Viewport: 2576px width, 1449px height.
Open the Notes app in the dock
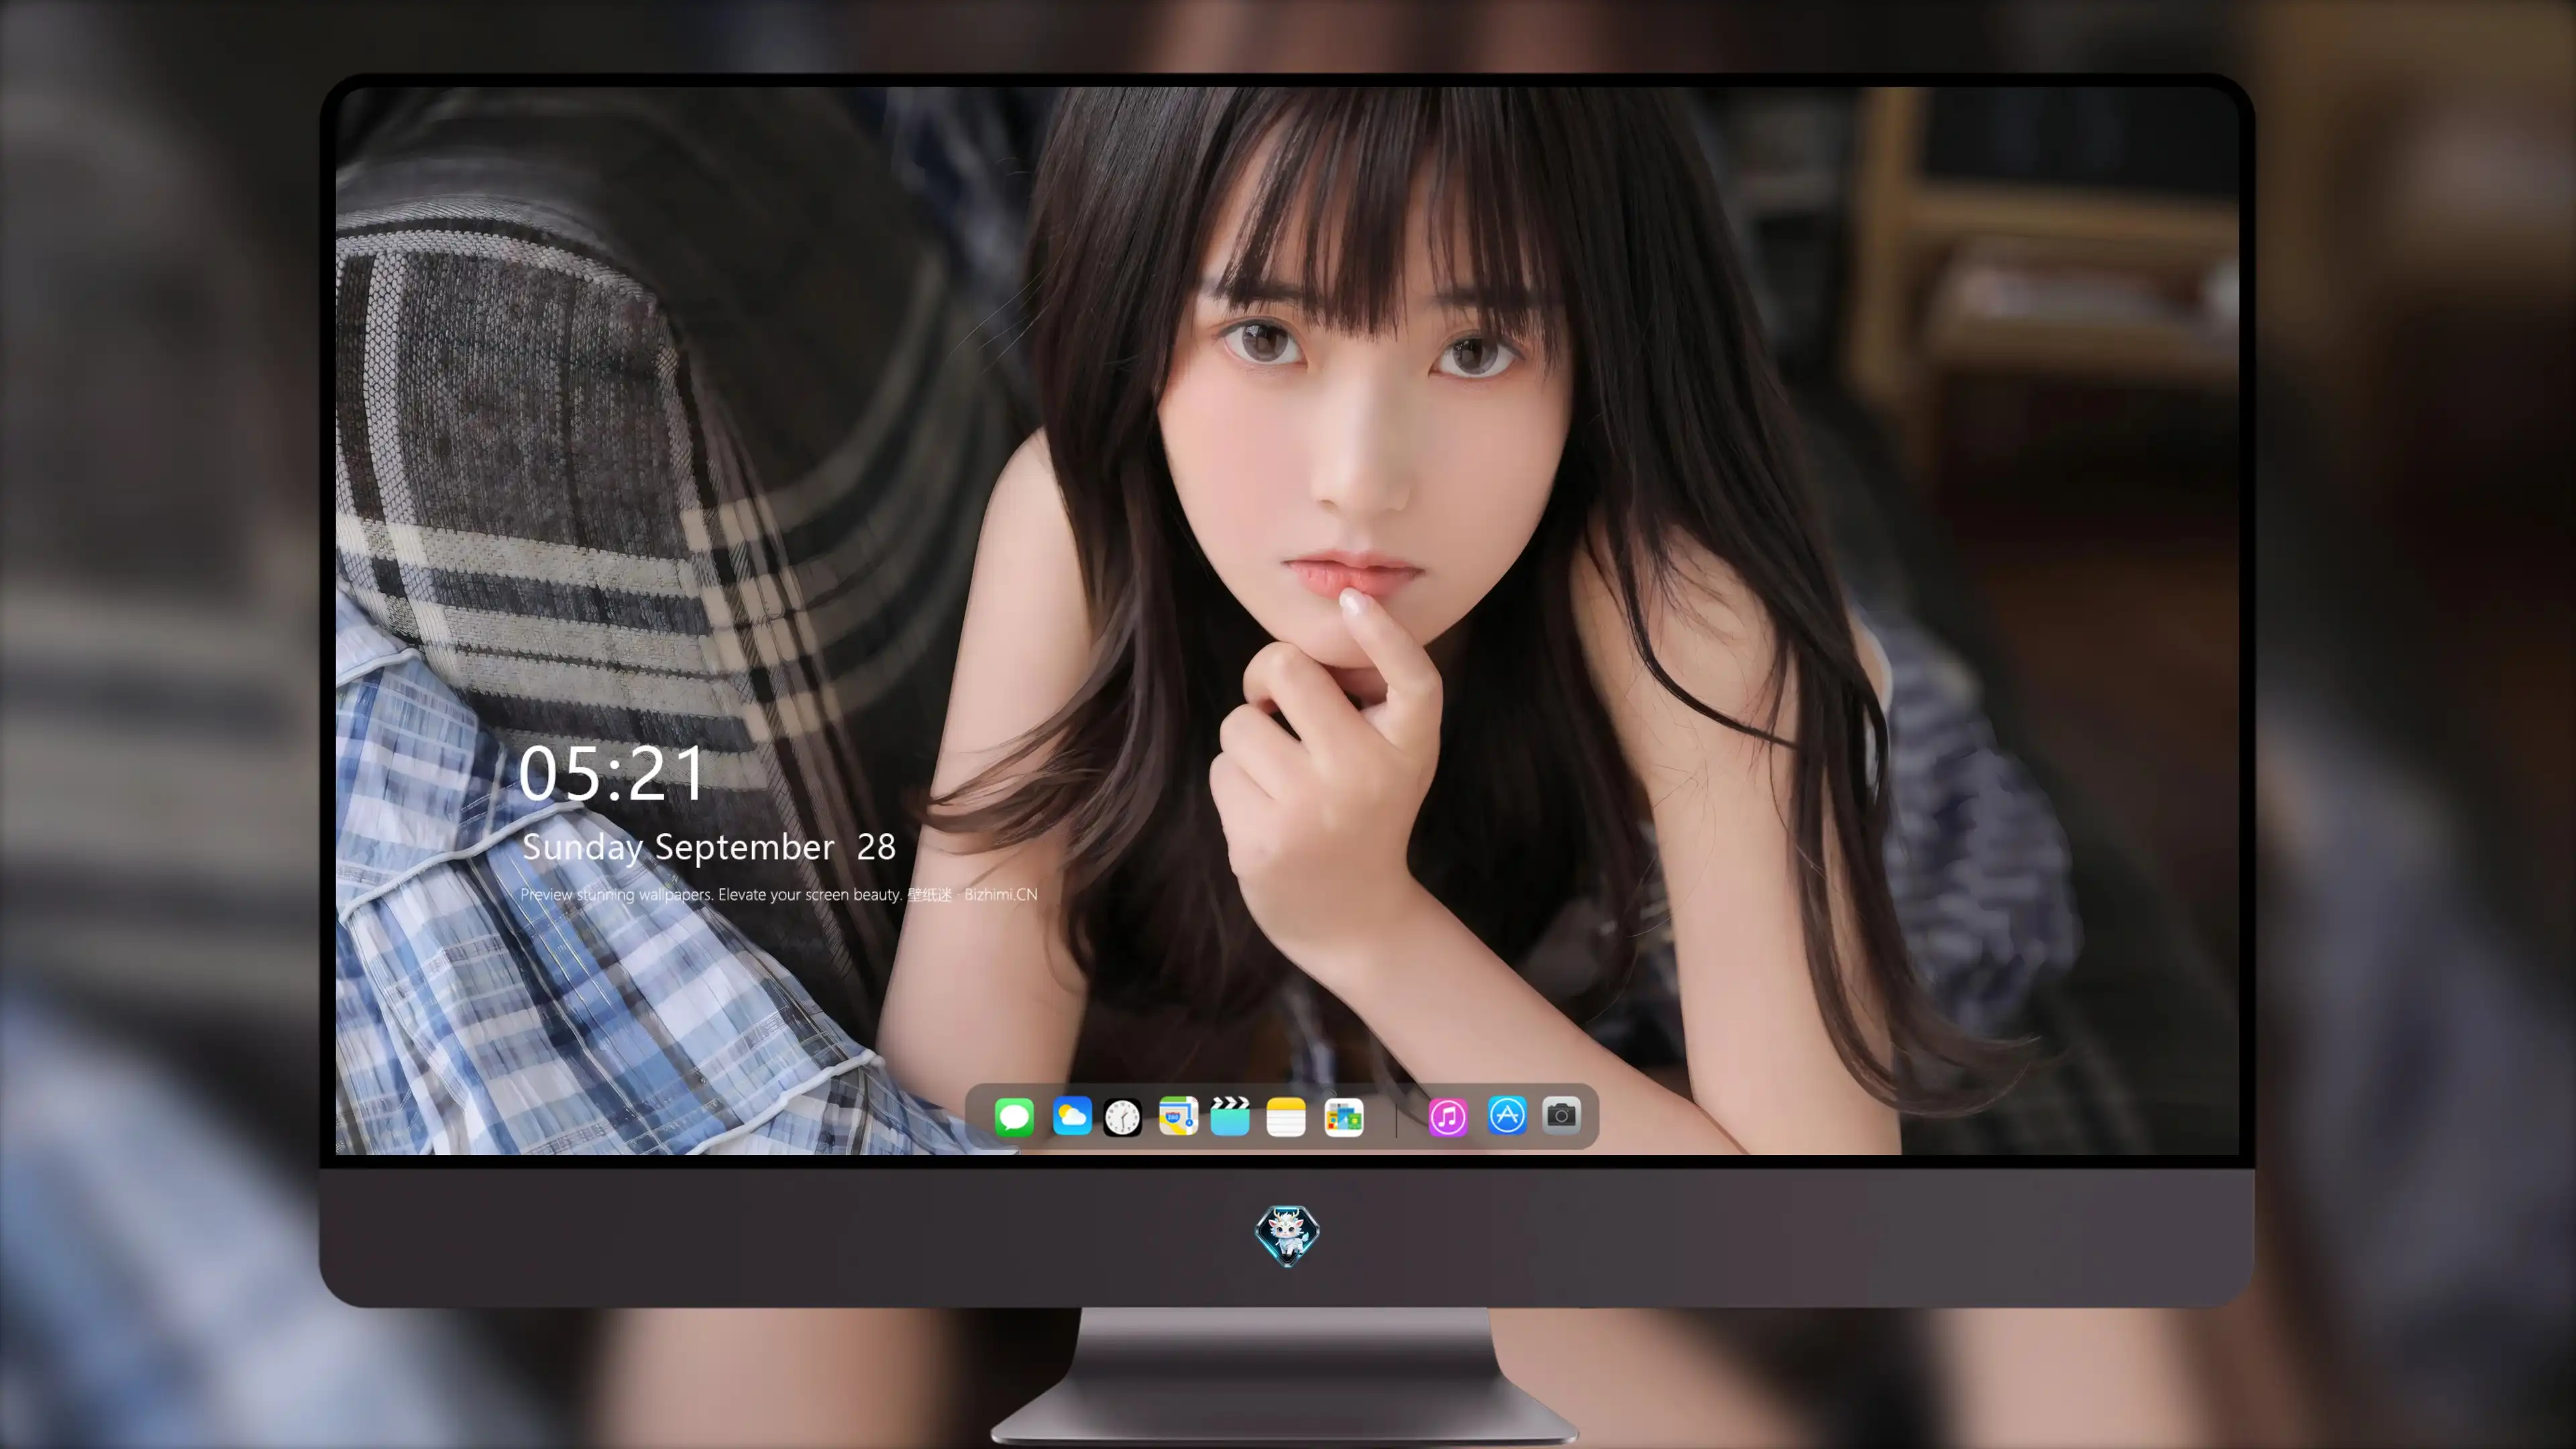click(1286, 1116)
